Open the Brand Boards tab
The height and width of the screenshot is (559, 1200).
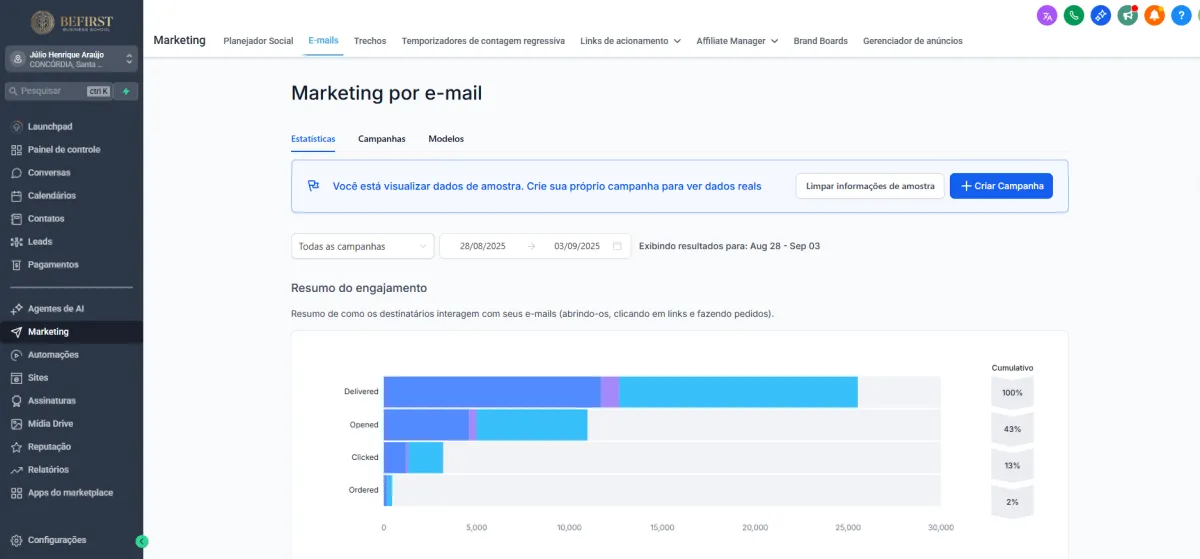tap(820, 41)
